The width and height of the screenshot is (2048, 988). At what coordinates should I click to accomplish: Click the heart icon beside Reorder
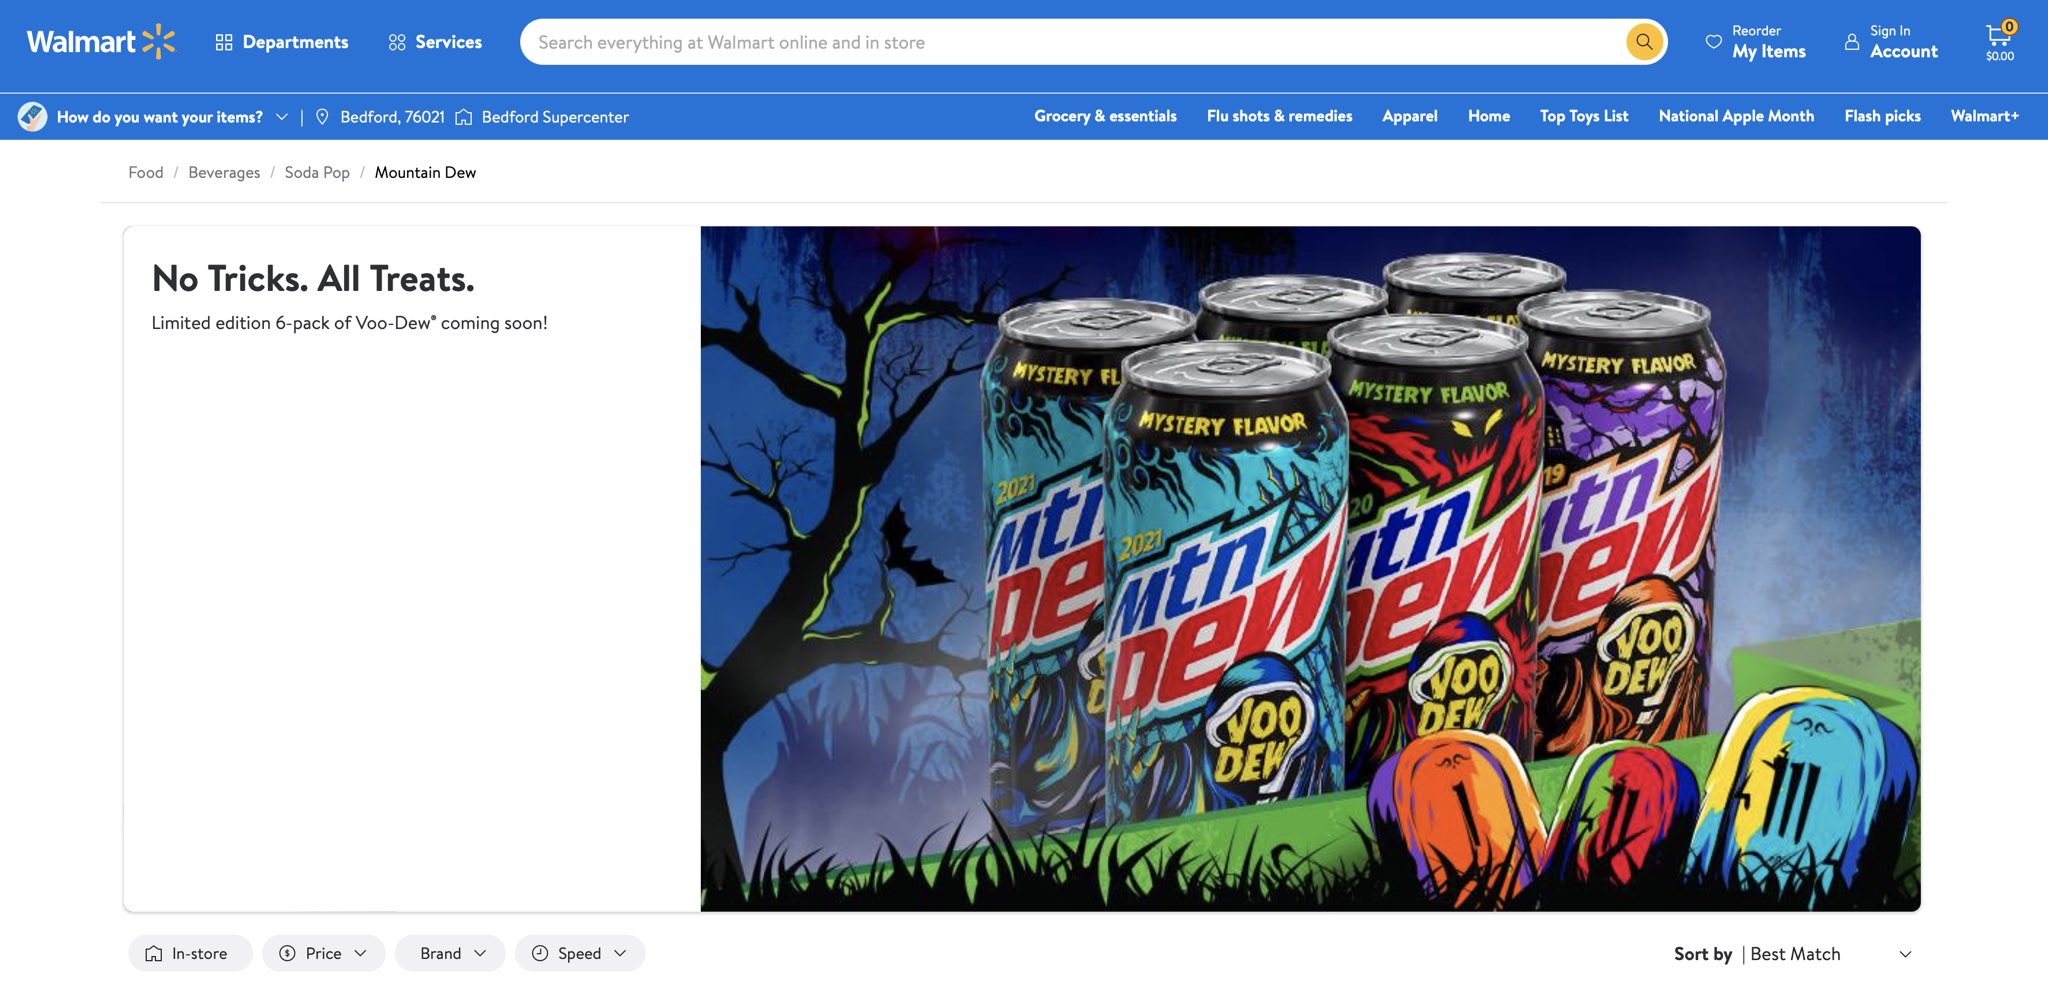pos(1713,42)
